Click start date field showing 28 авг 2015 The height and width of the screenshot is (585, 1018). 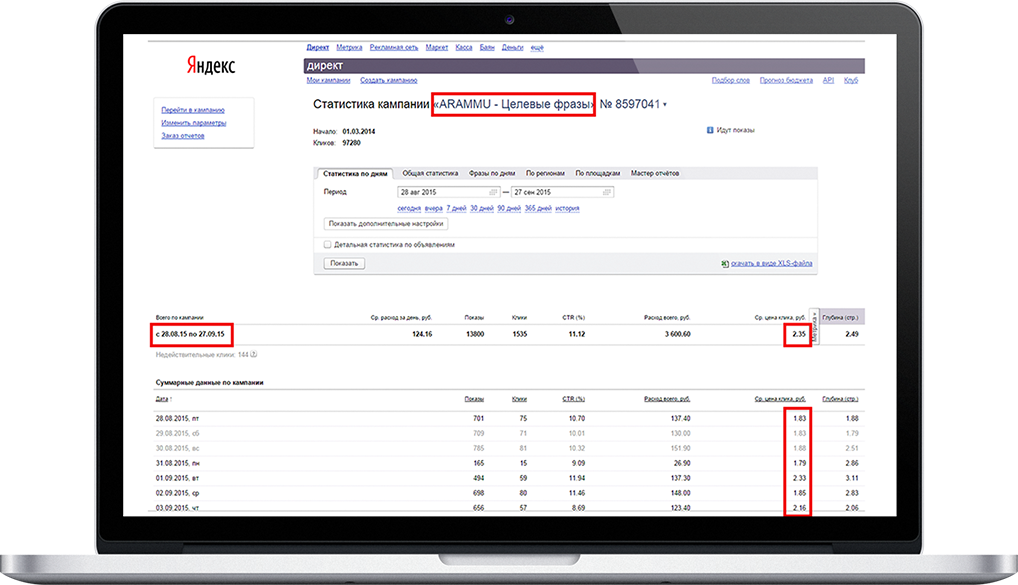point(448,192)
